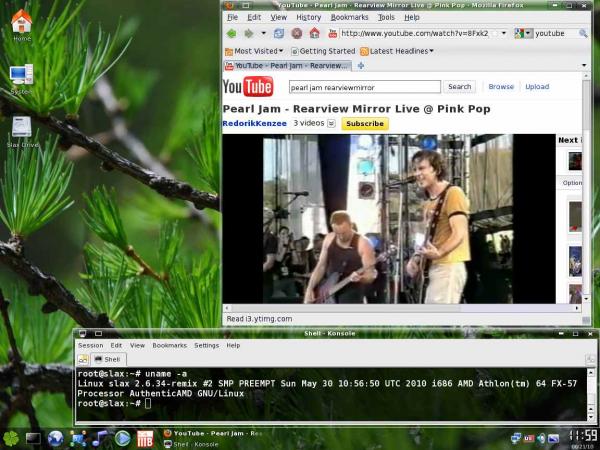The height and width of the screenshot is (450, 600).
Task: Open Firefox's View menu
Action: [279, 17]
